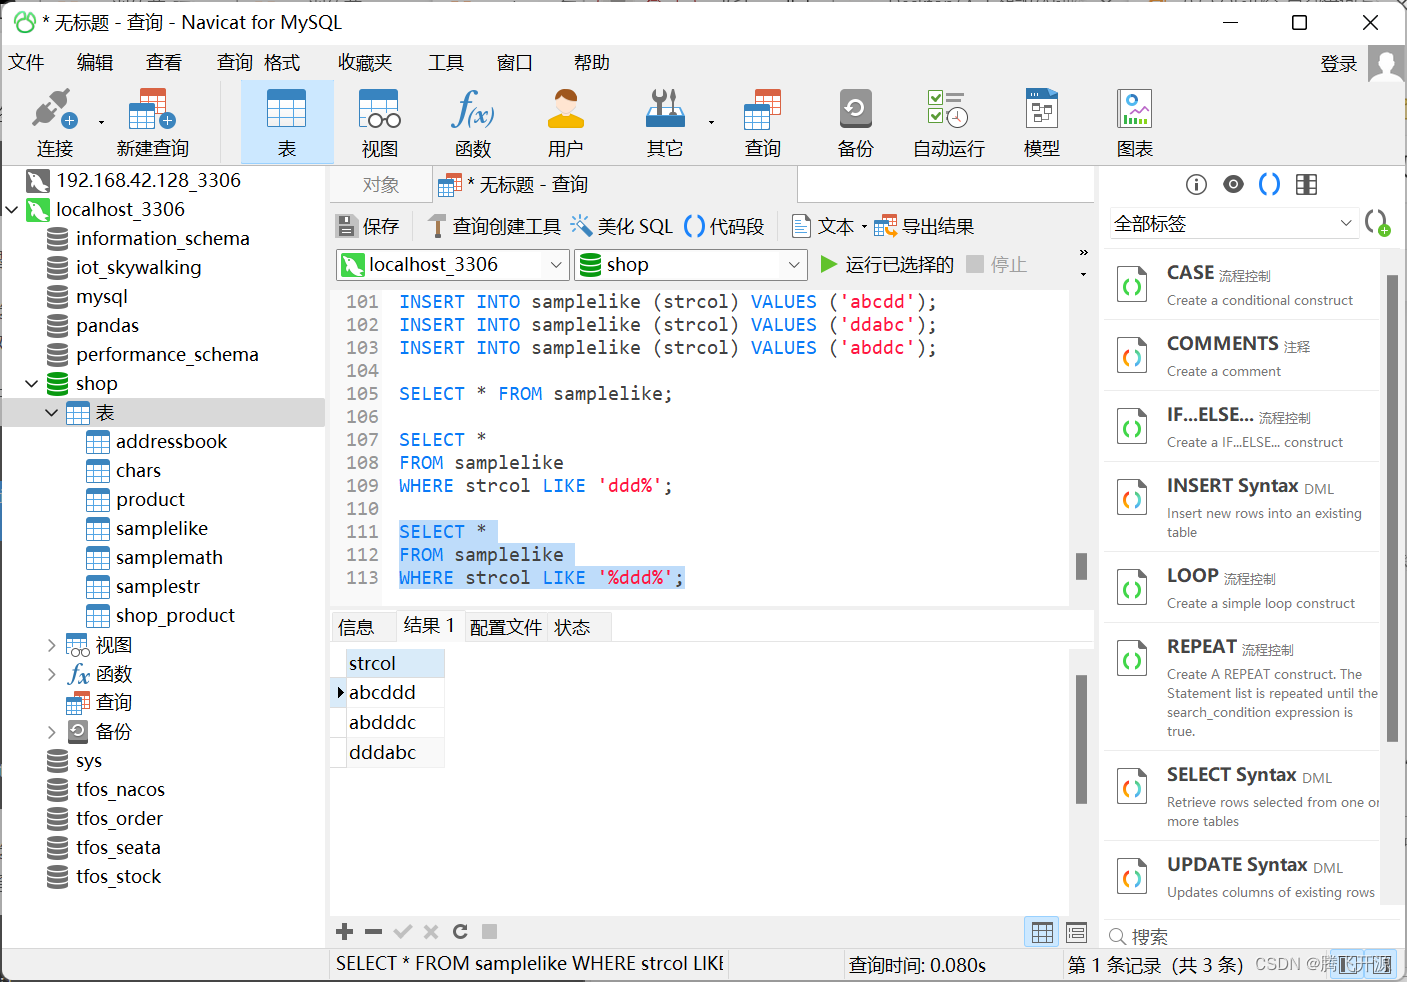The width and height of the screenshot is (1407, 982).
Task: Select the shop_product table in tree
Action: [x=175, y=615]
